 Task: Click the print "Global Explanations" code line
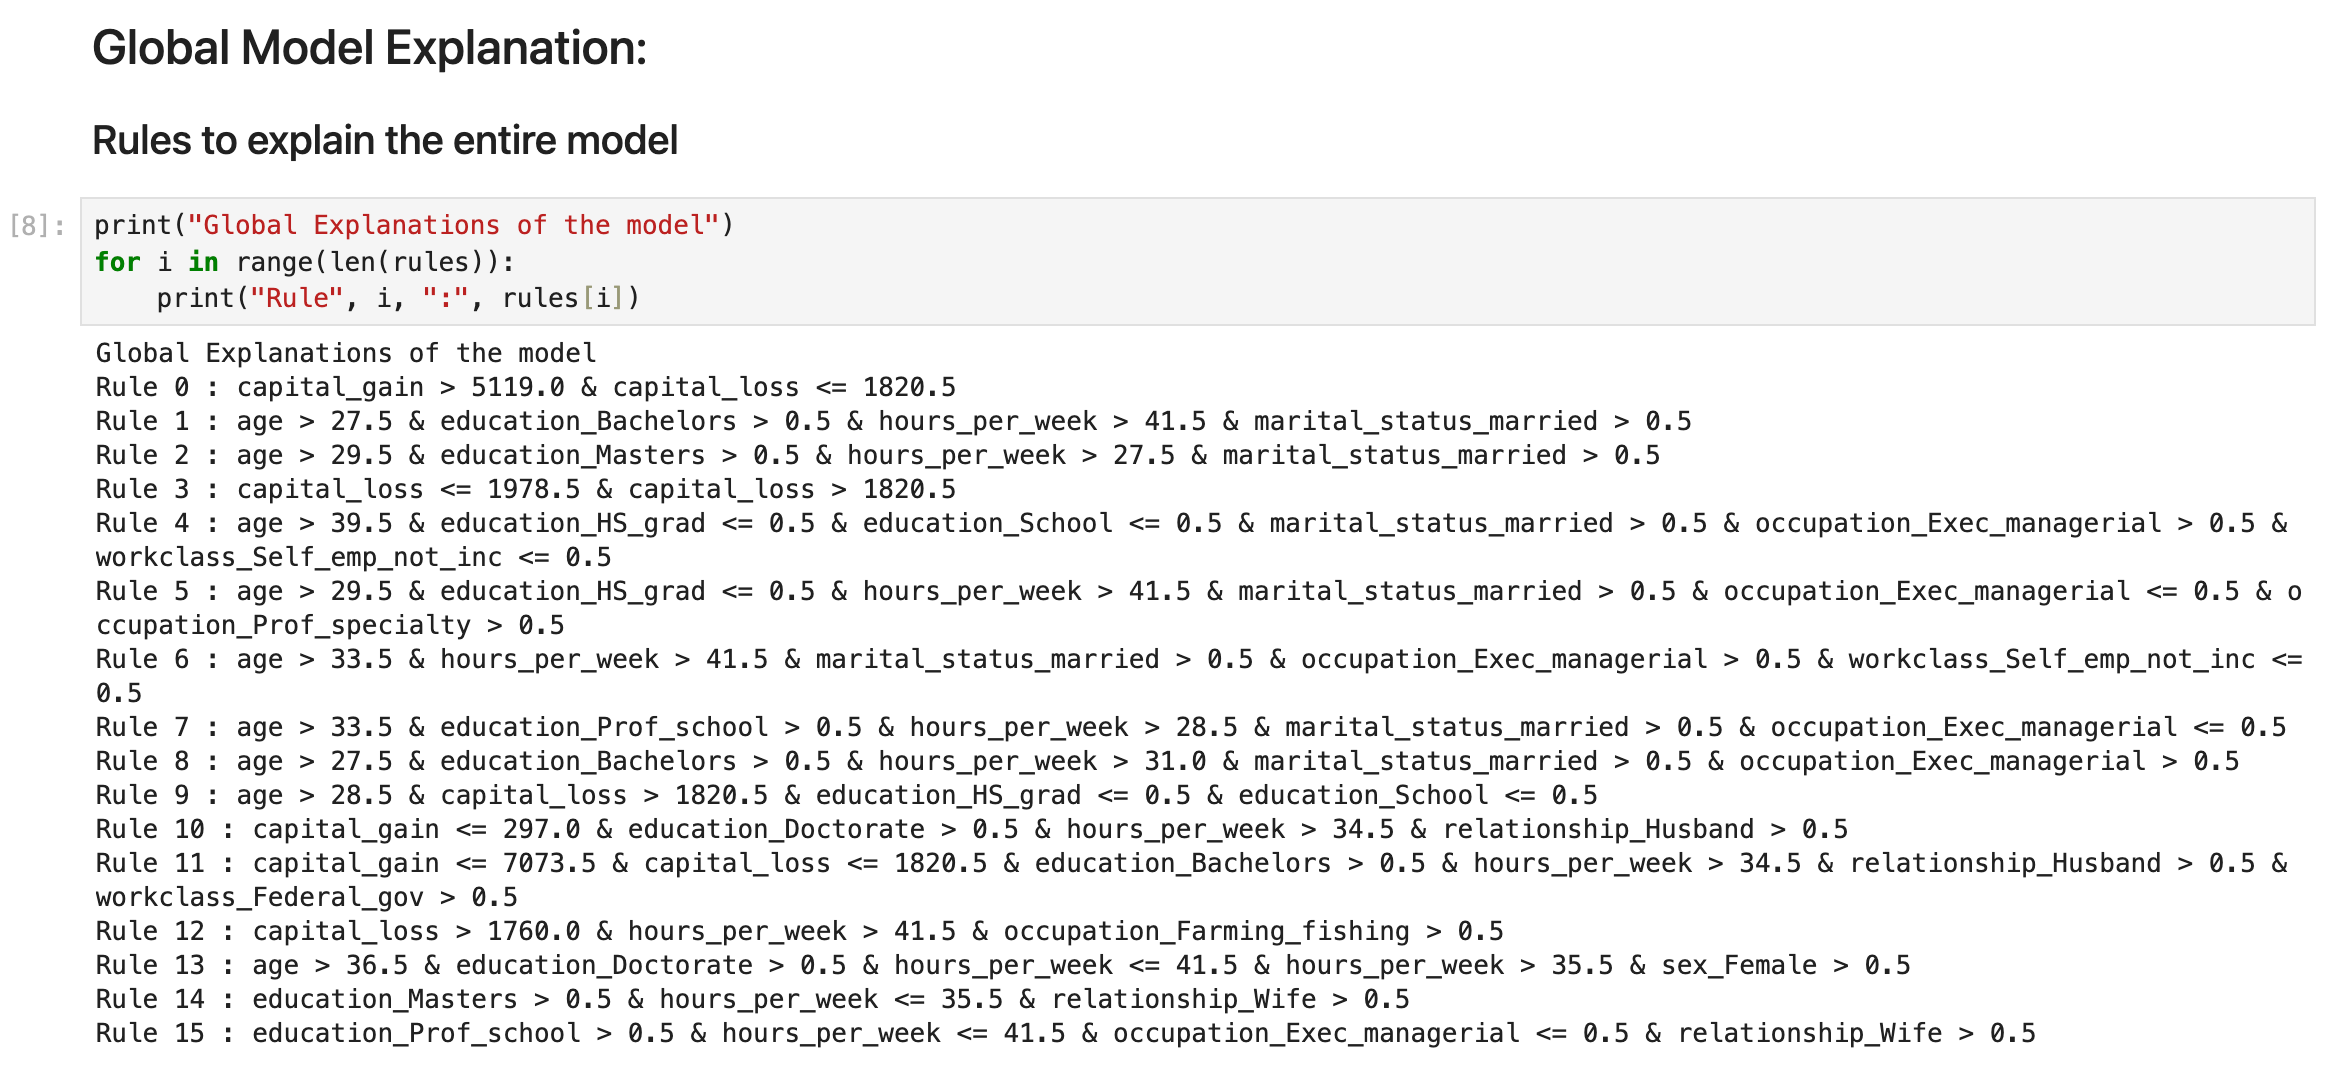pos(414,226)
